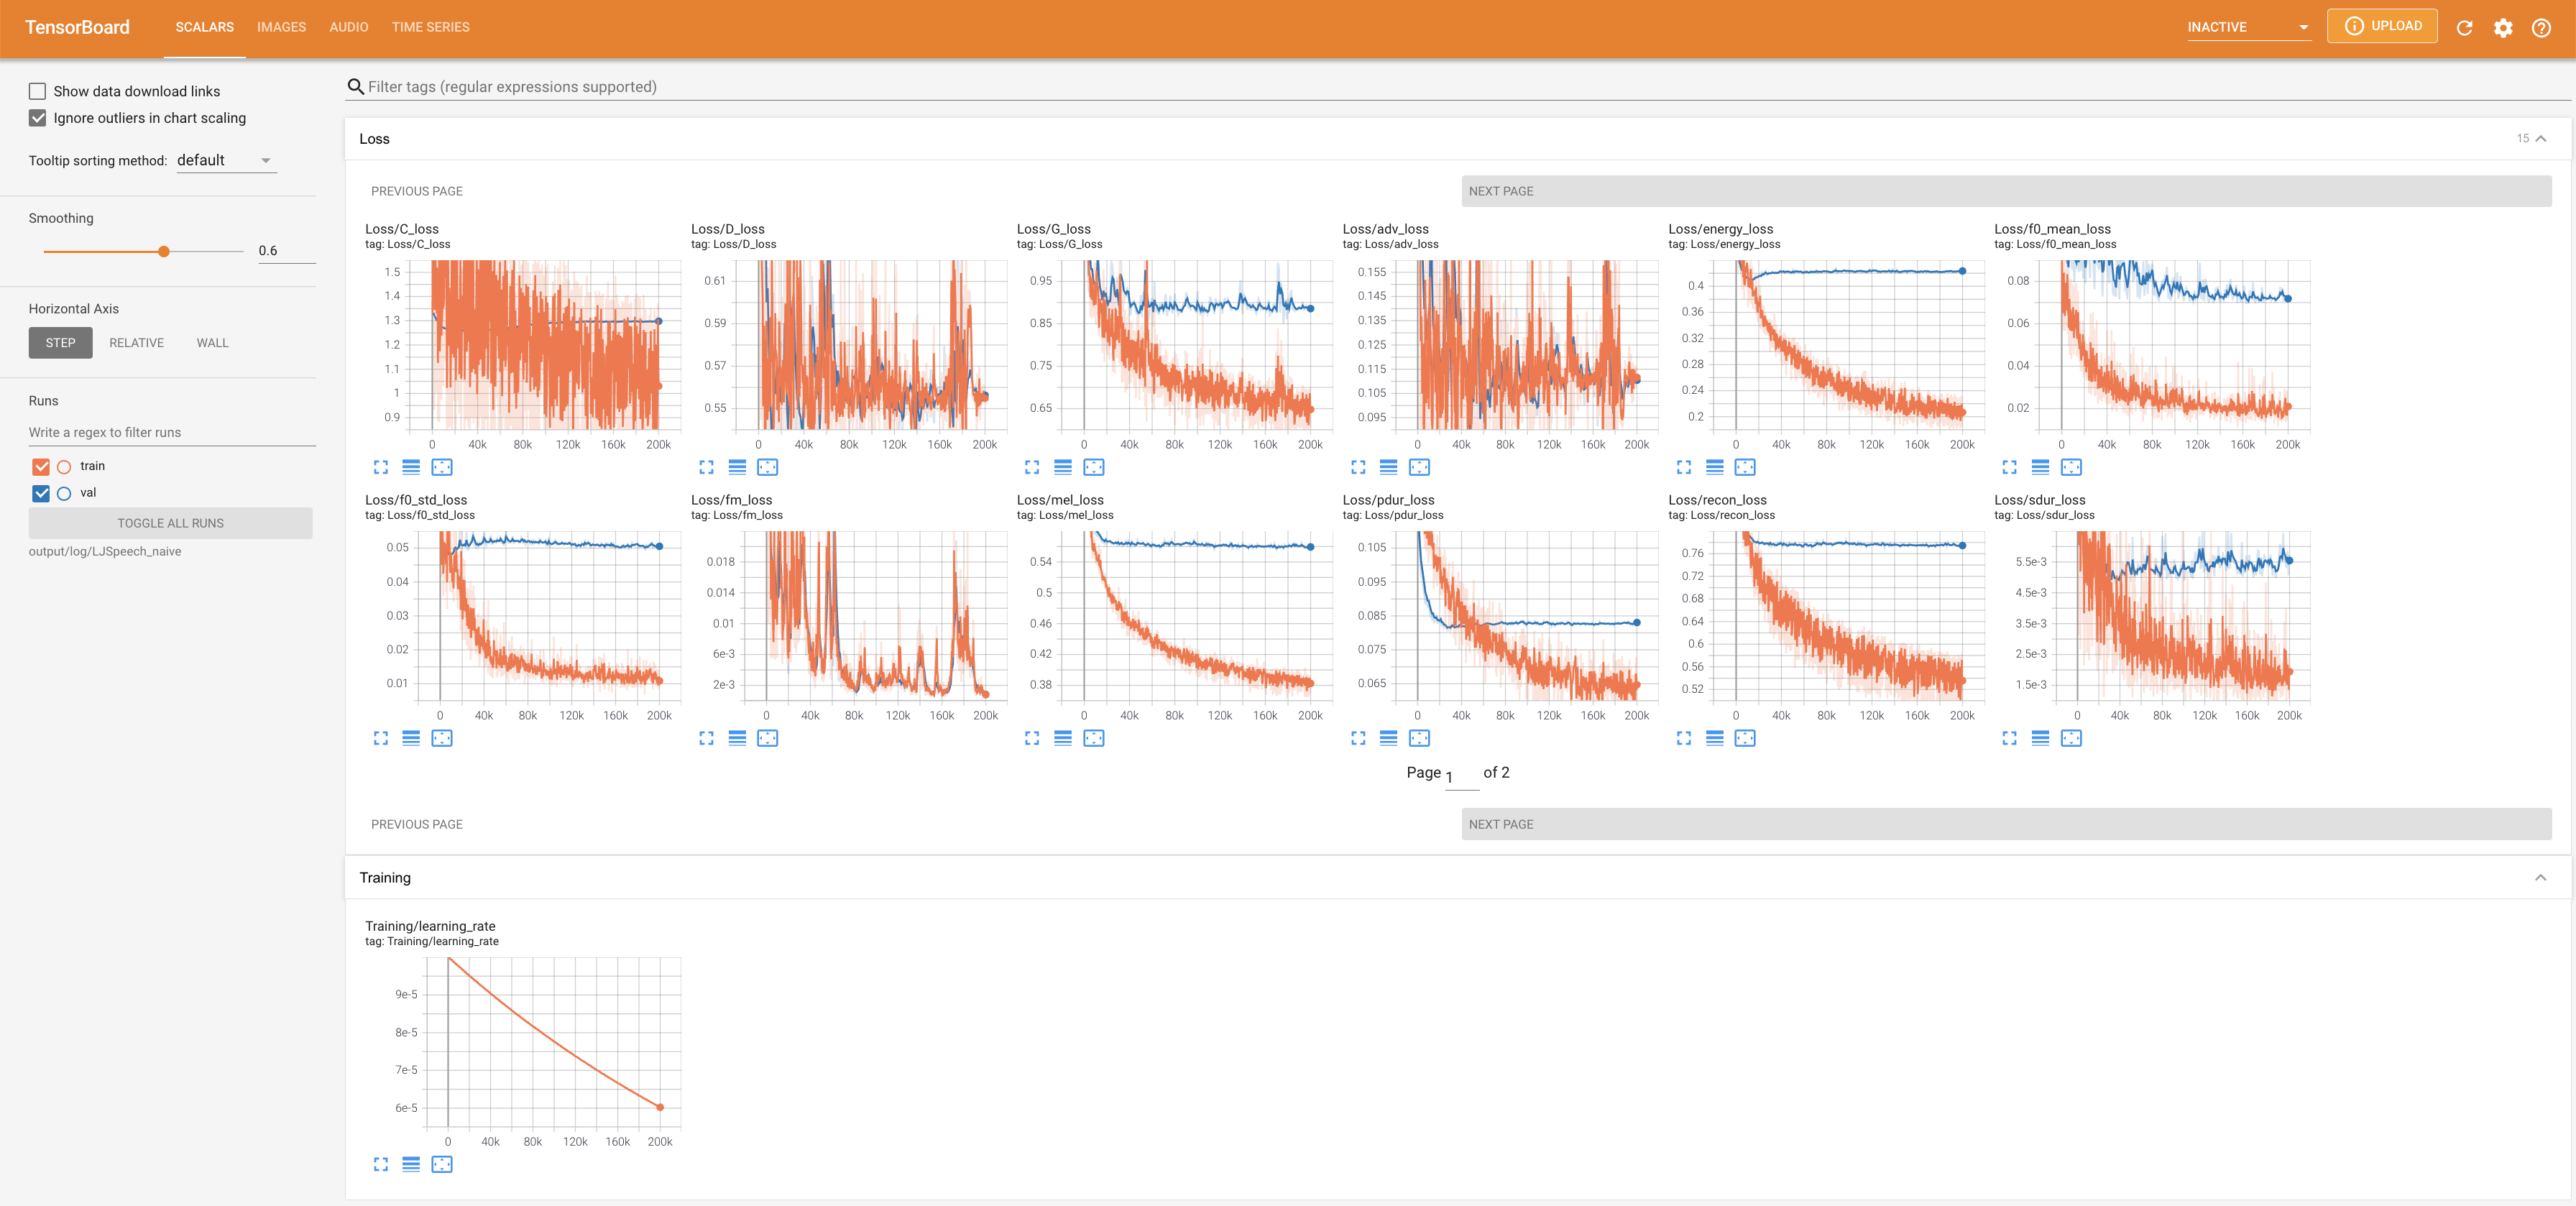Toggle log scale on Training/learning_rate chart
The height and width of the screenshot is (1206, 2576).
(411, 1164)
